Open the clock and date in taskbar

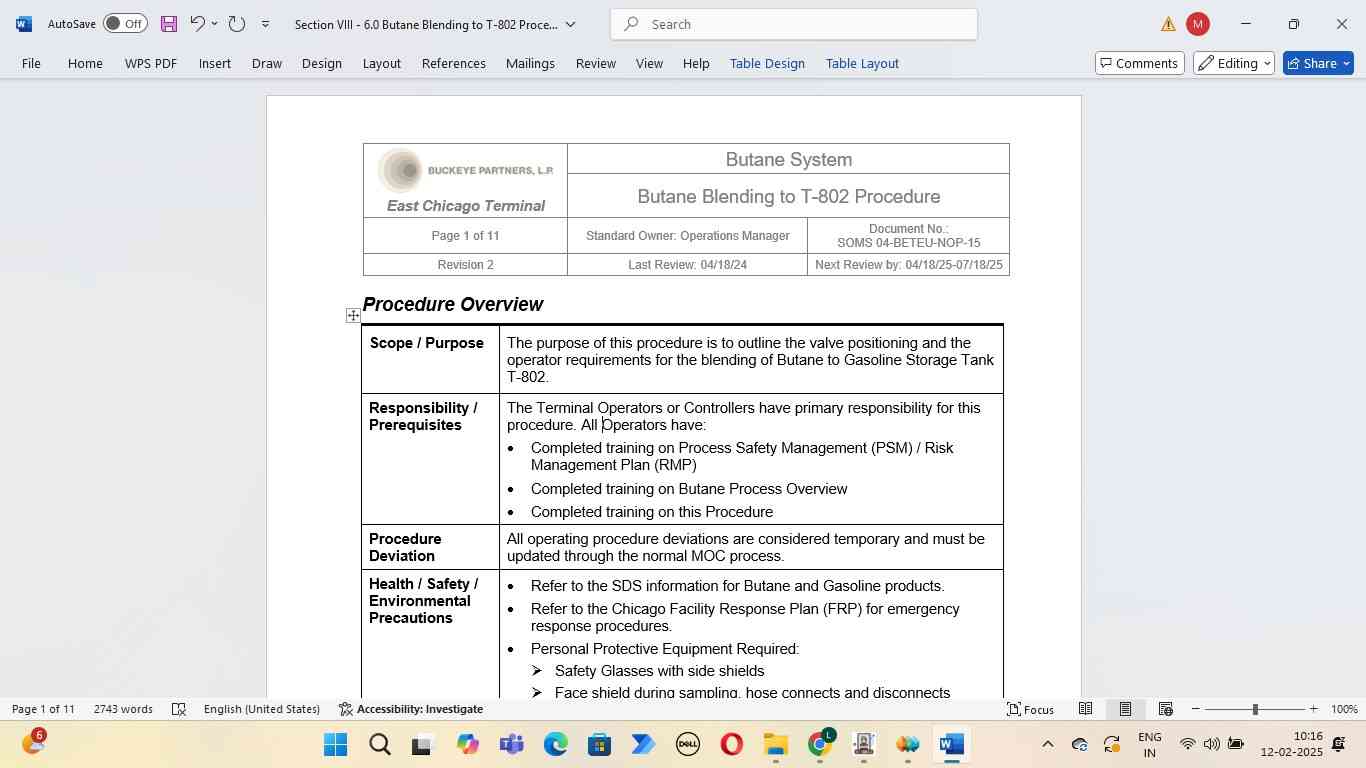click(1292, 744)
